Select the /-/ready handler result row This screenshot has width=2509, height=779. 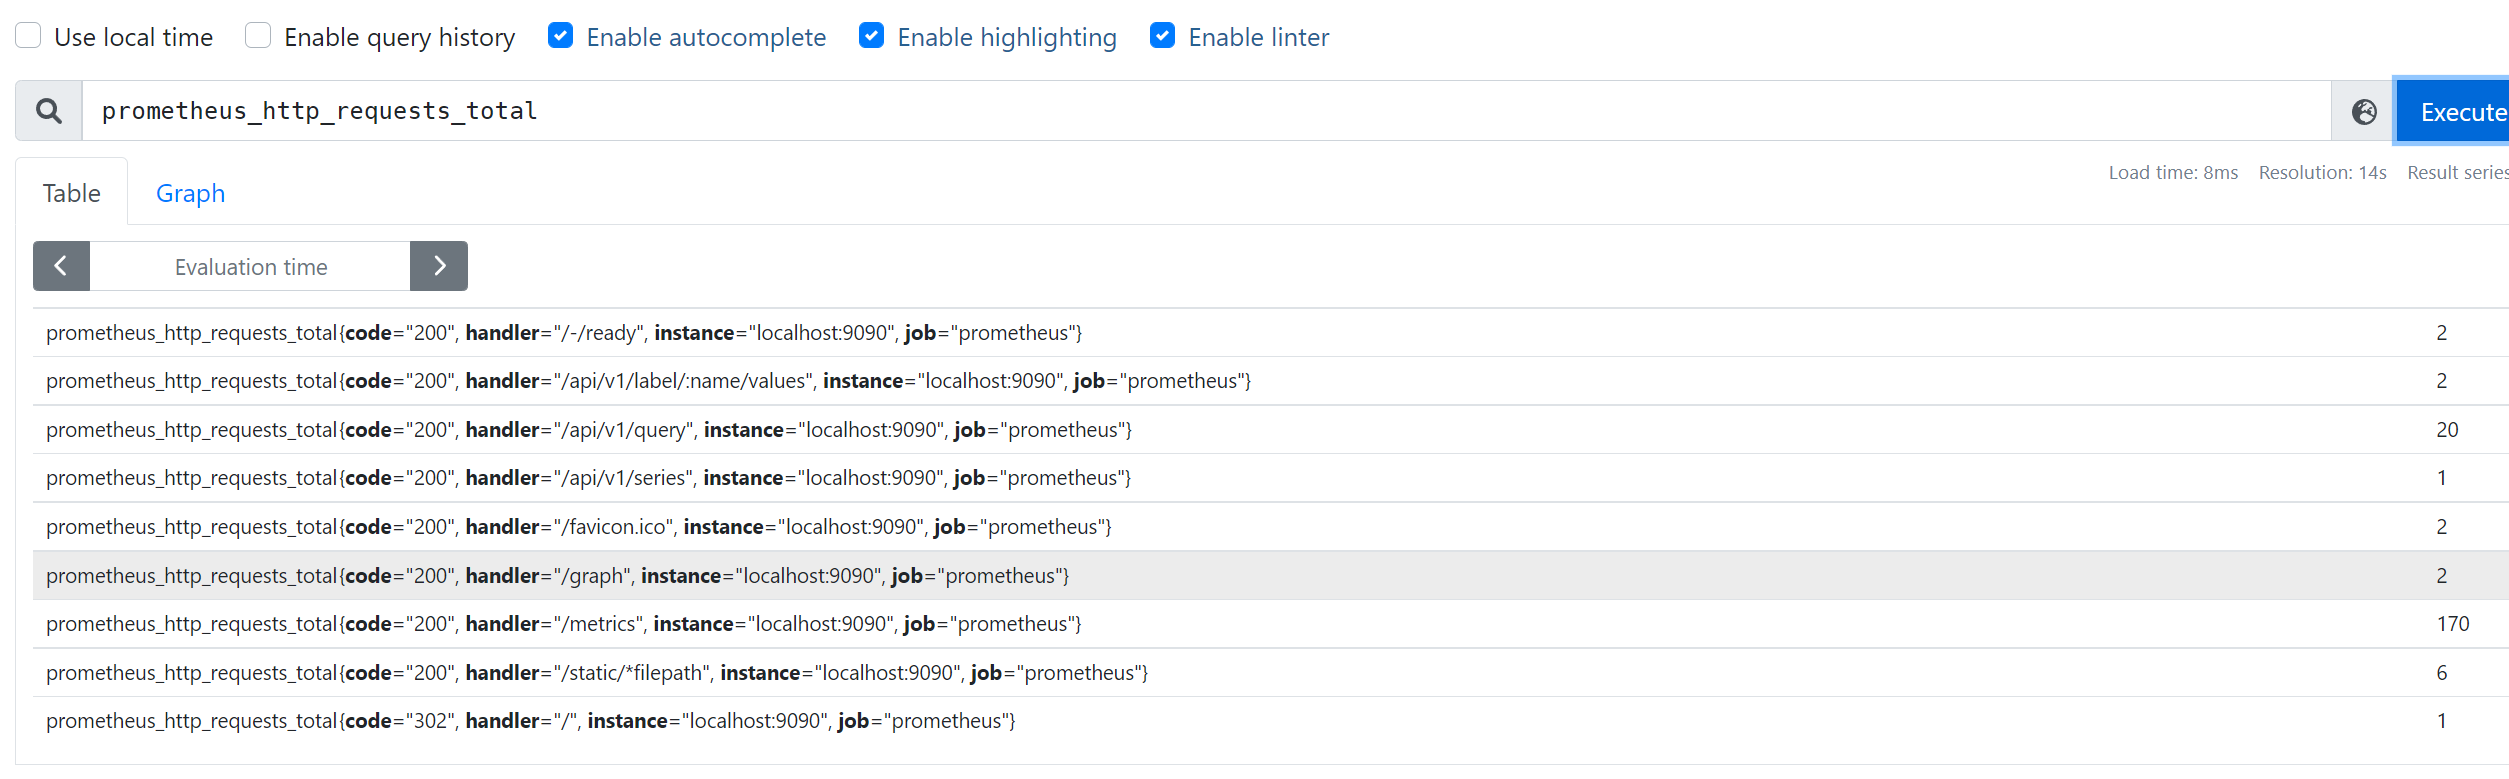click(x=1271, y=333)
